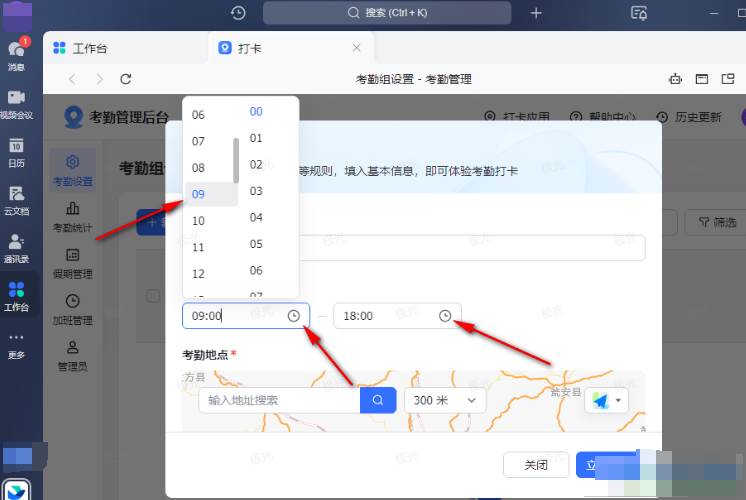This screenshot has width=746, height=500.
Task: Open Contacts (通讯录) in left sidebar
Action: pyautogui.click(x=17, y=248)
